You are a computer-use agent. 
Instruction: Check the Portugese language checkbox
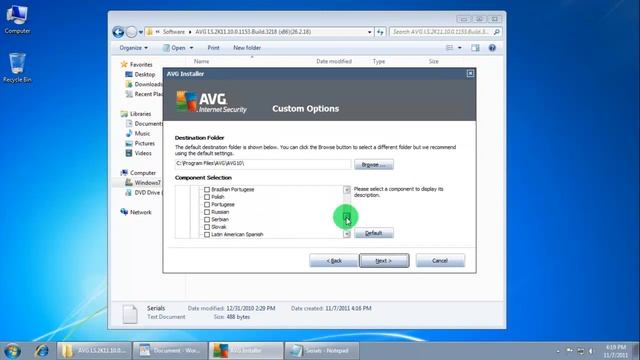207,204
